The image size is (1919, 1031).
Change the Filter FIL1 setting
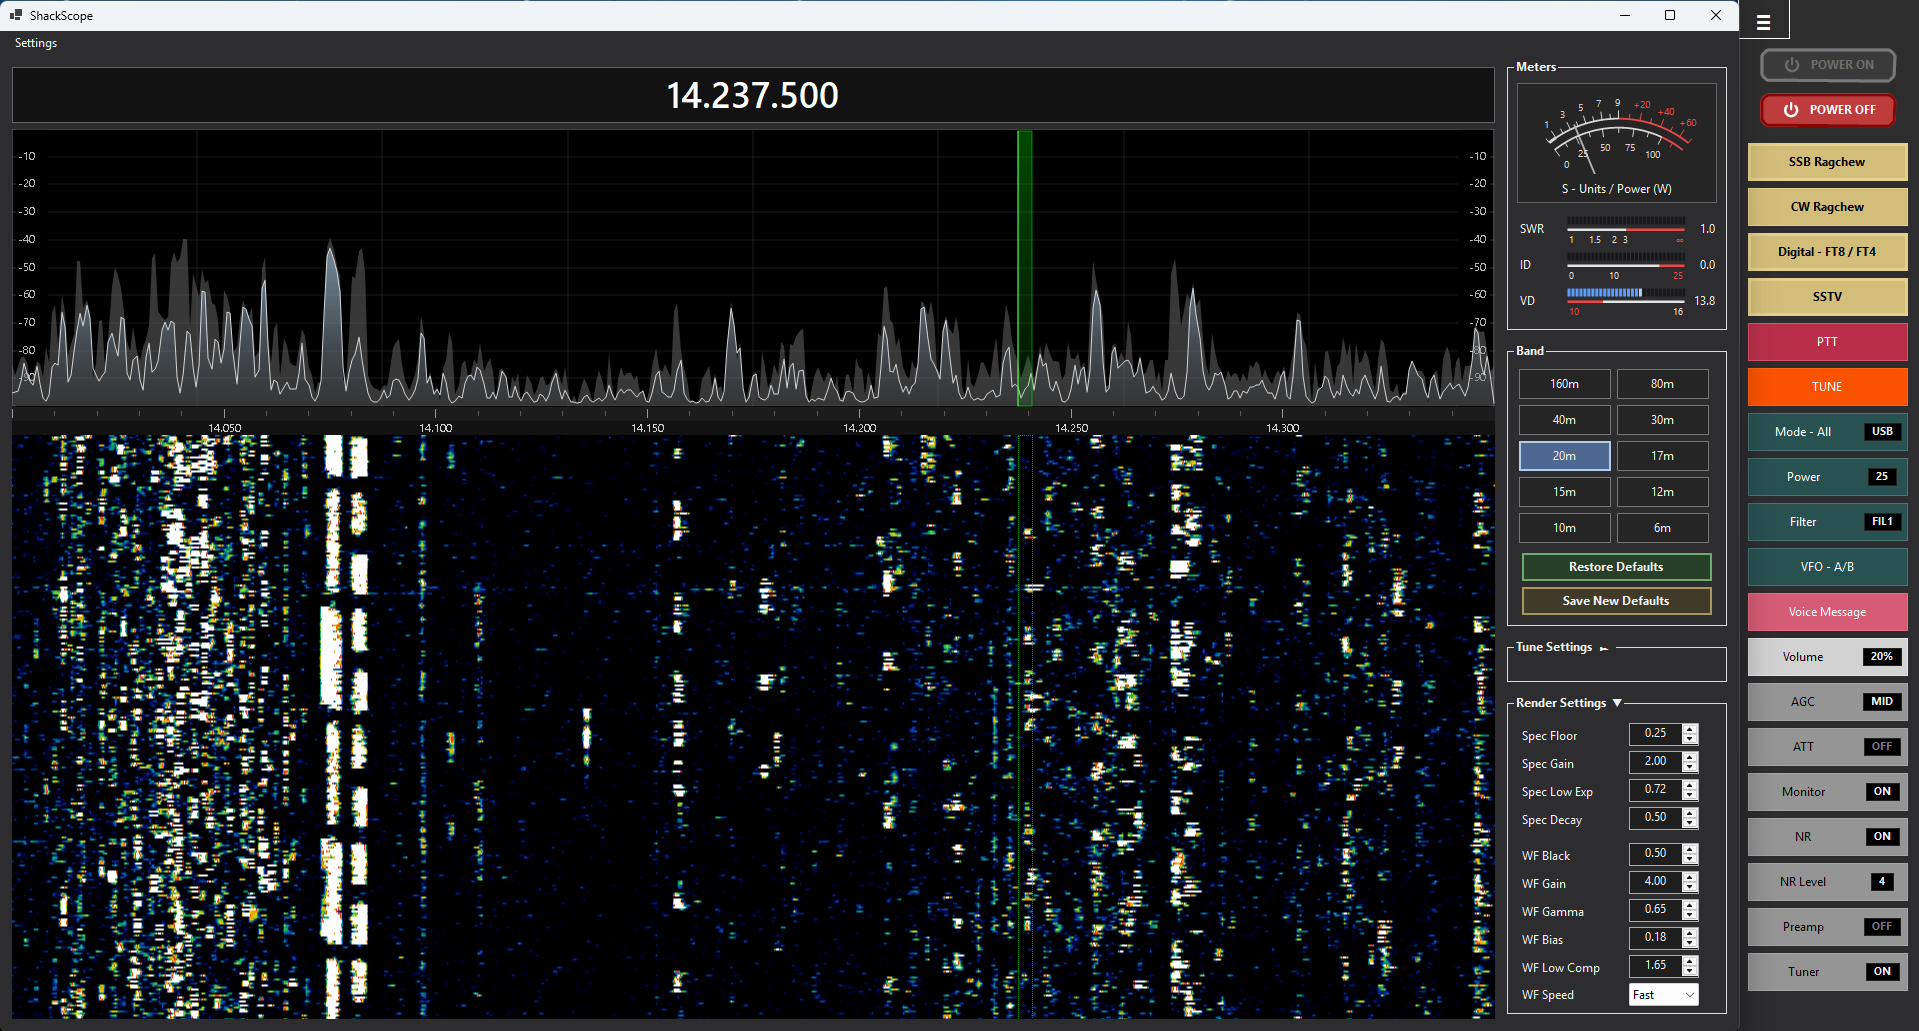tap(1827, 522)
